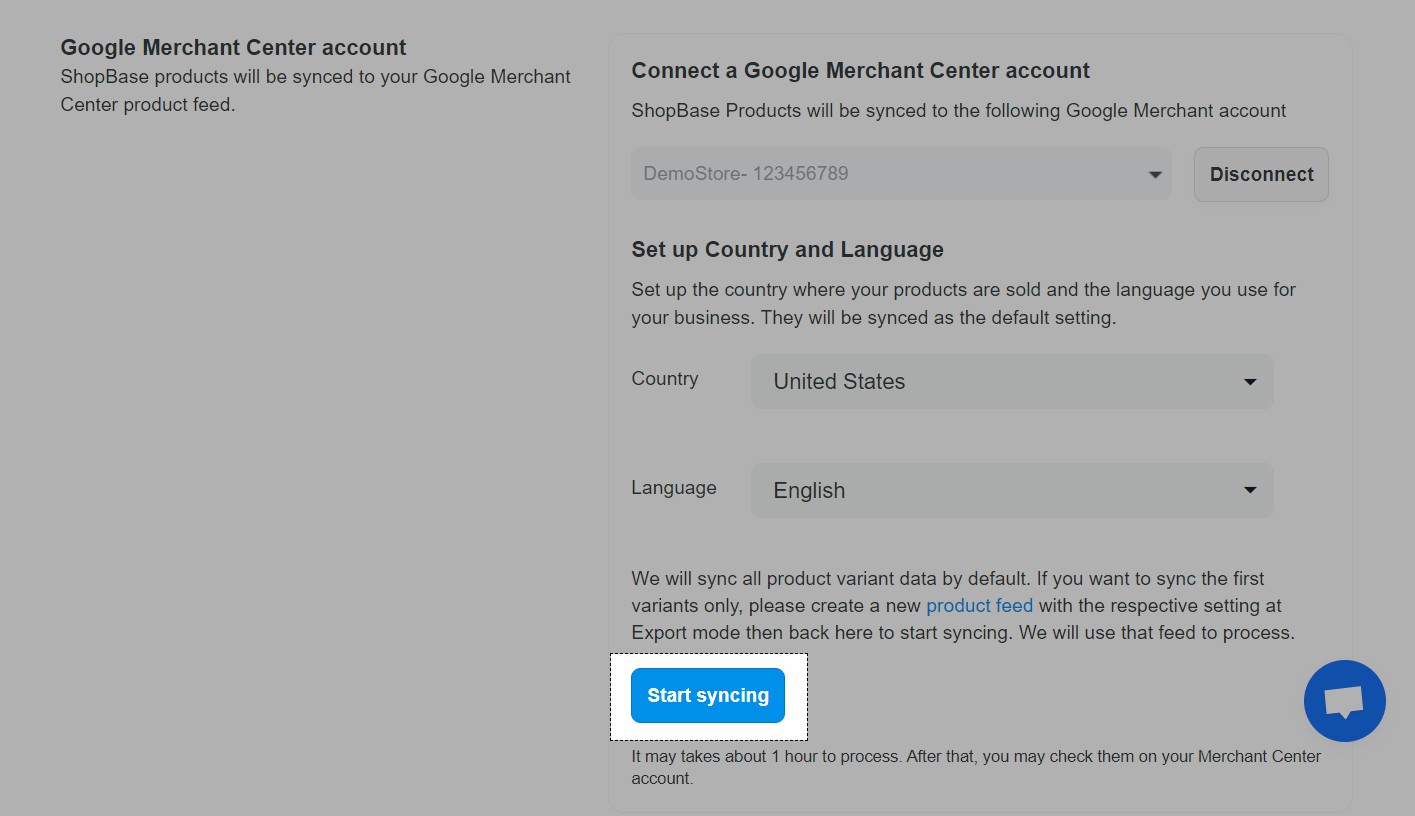The width and height of the screenshot is (1415, 816).
Task: Click the sync variant data explanation paragraph
Action: (962, 605)
